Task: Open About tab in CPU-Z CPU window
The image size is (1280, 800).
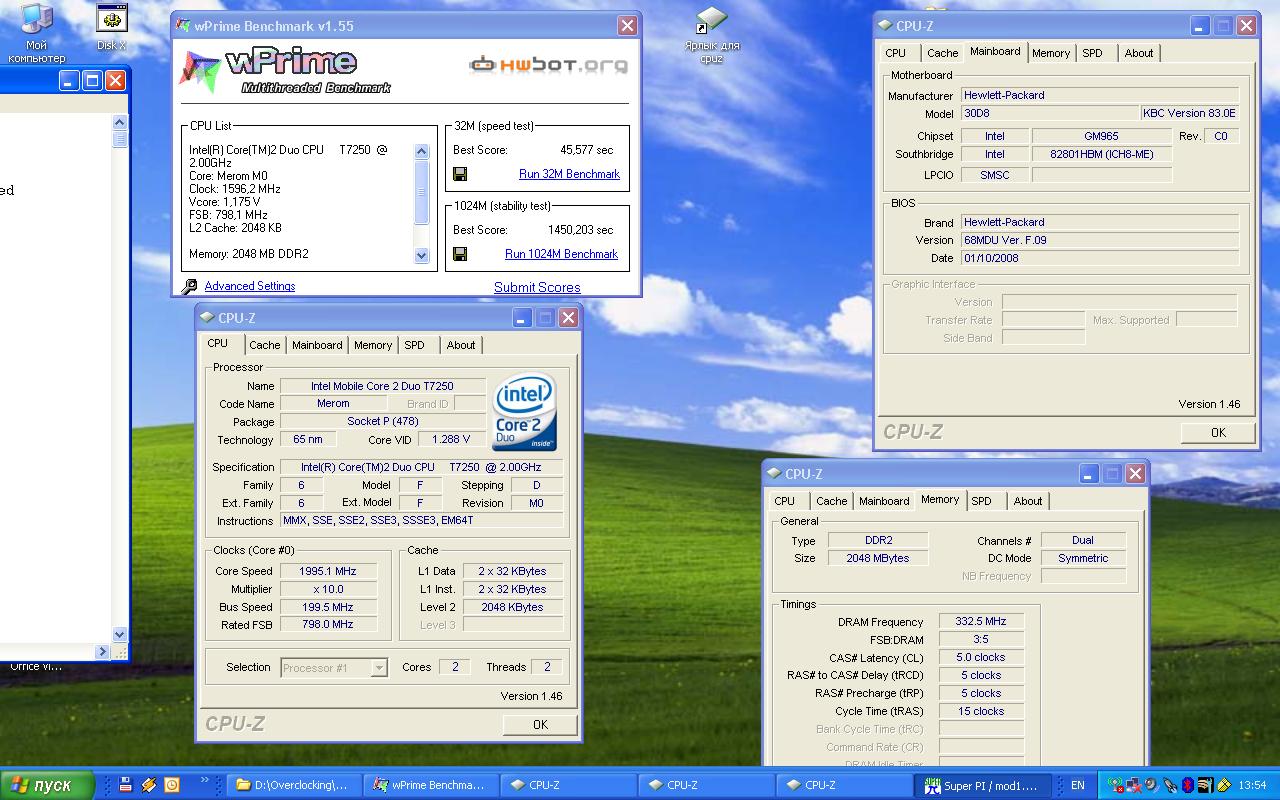Action: coord(461,345)
